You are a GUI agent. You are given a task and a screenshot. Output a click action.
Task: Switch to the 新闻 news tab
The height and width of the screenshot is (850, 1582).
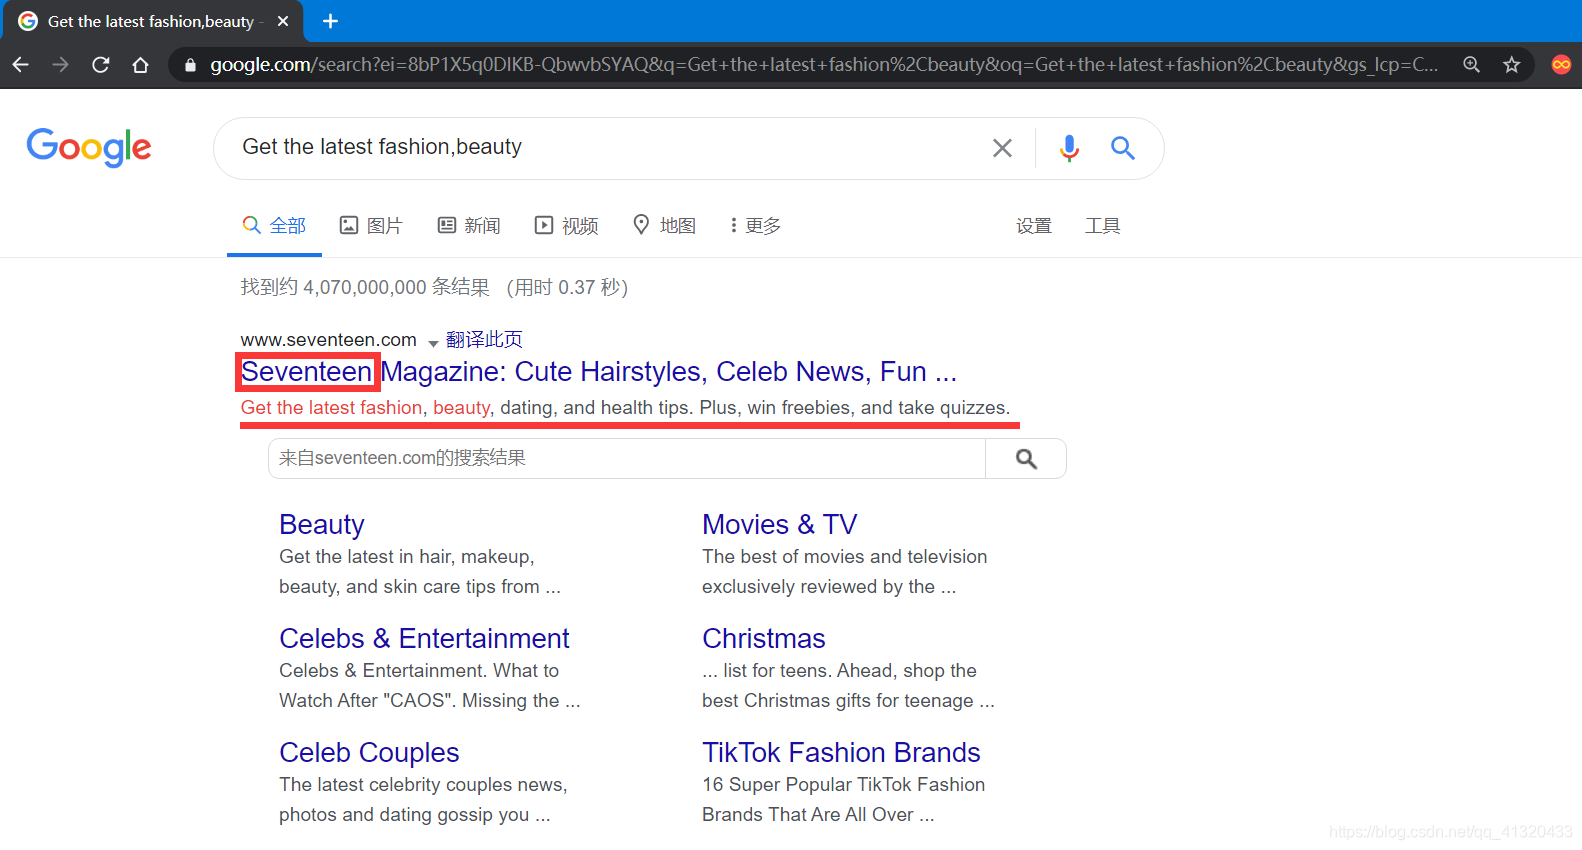click(x=469, y=226)
